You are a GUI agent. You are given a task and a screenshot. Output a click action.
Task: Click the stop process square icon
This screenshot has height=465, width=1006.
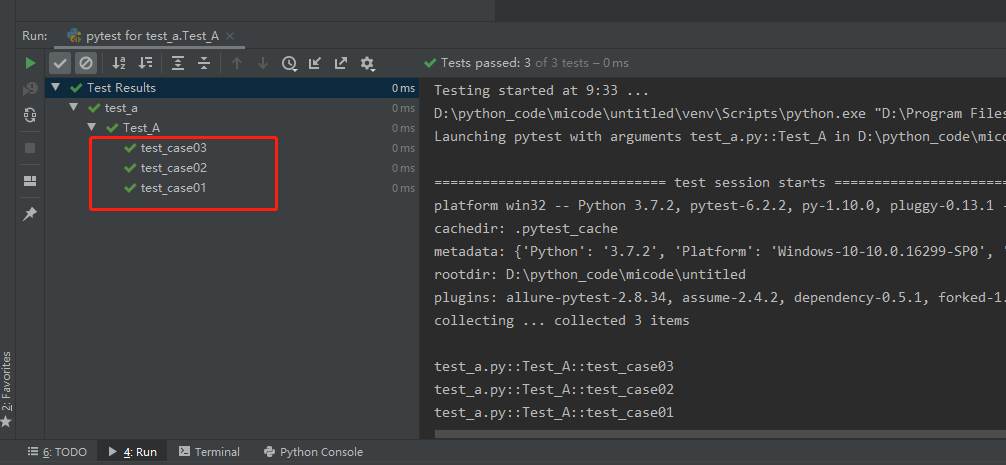pyautogui.click(x=30, y=148)
